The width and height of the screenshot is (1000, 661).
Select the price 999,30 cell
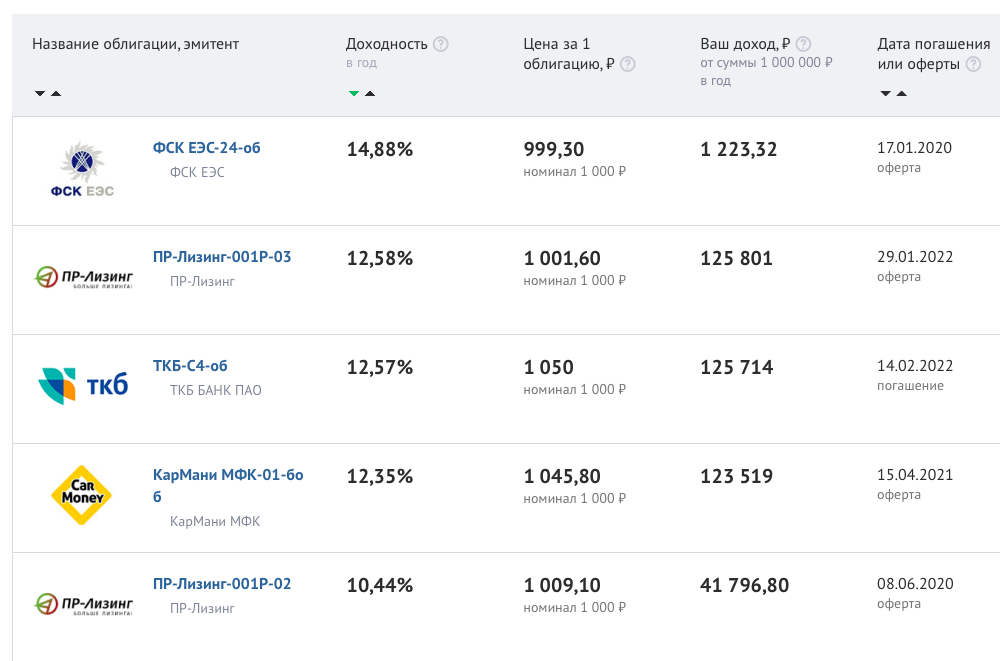(x=554, y=149)
